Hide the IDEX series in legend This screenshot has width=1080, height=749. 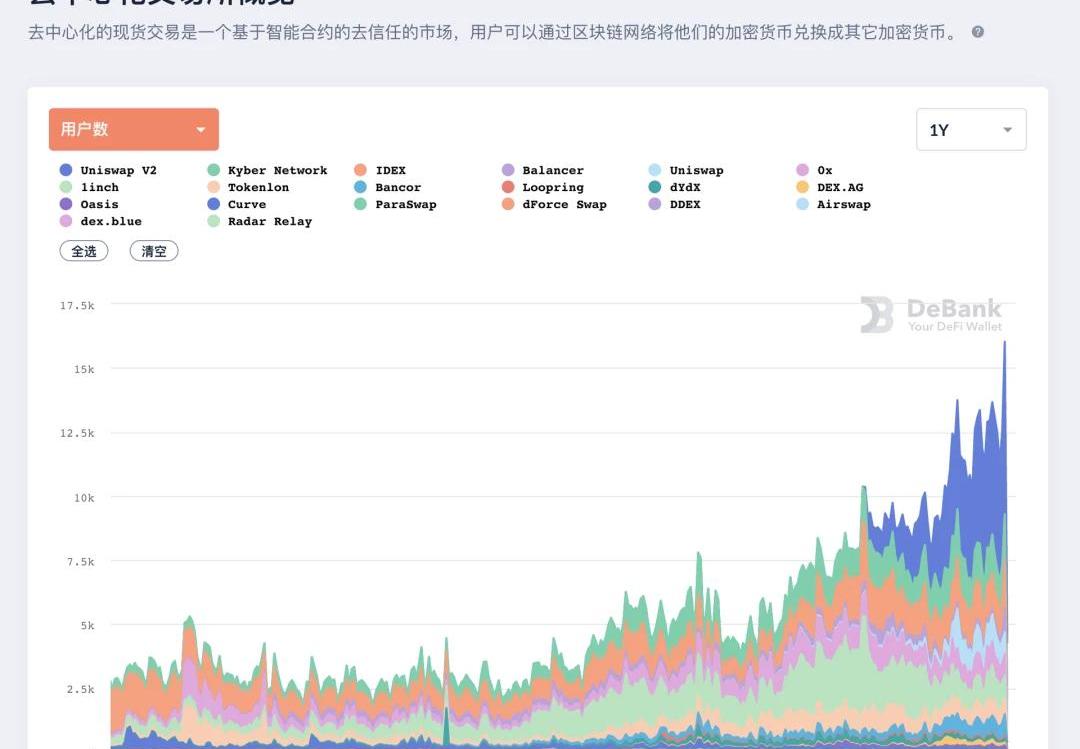[390, 170]
